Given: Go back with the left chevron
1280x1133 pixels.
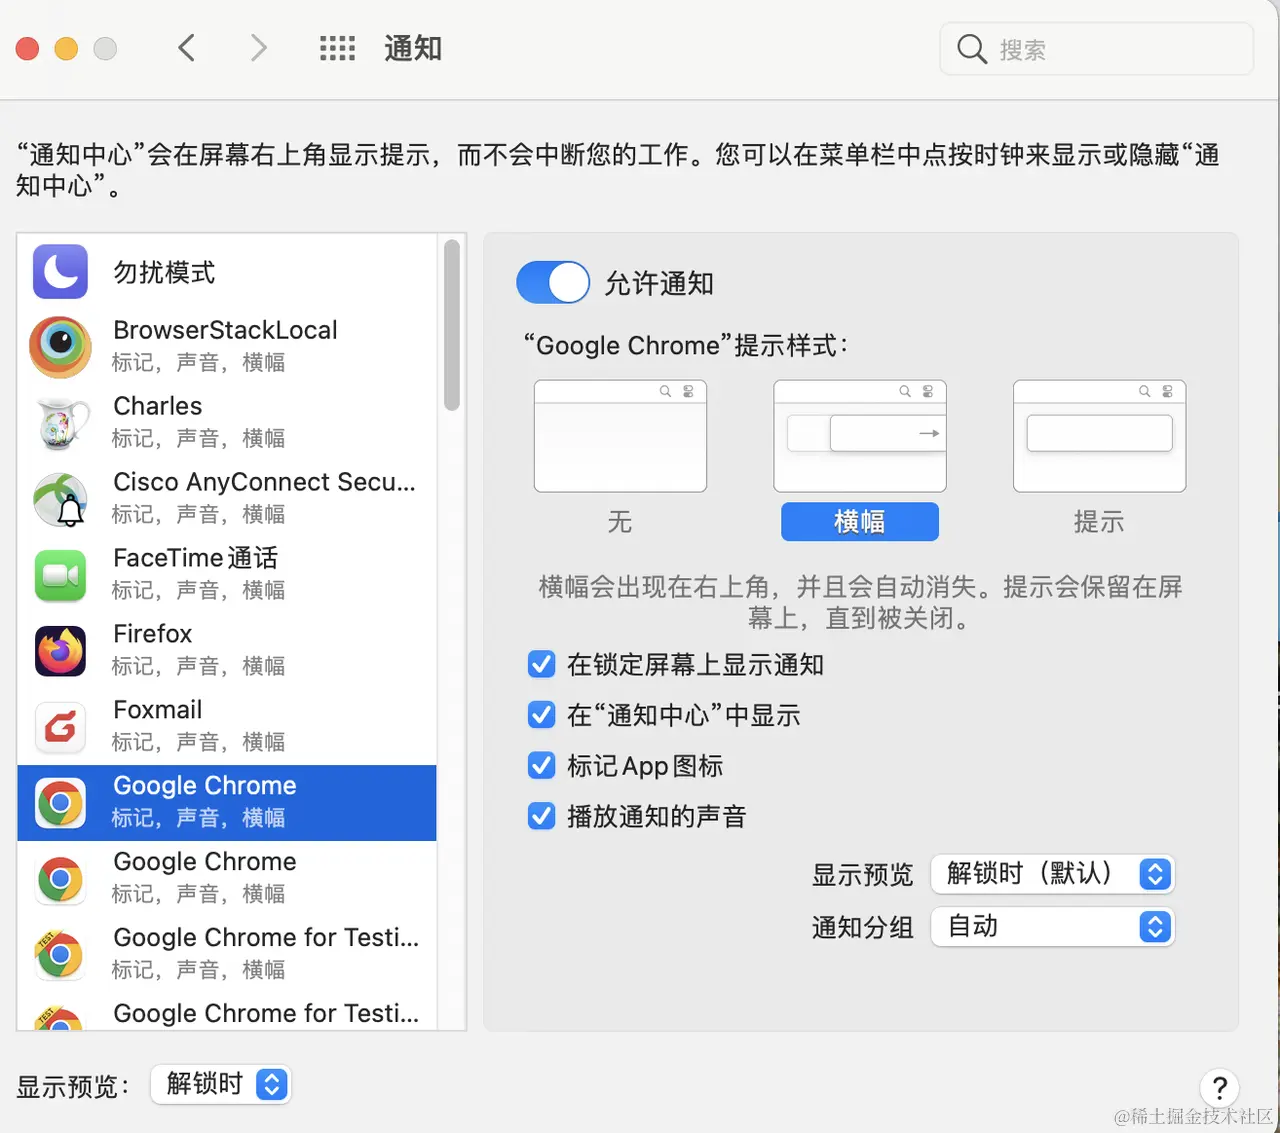Looking at the screenshot, I should [186, 48].
